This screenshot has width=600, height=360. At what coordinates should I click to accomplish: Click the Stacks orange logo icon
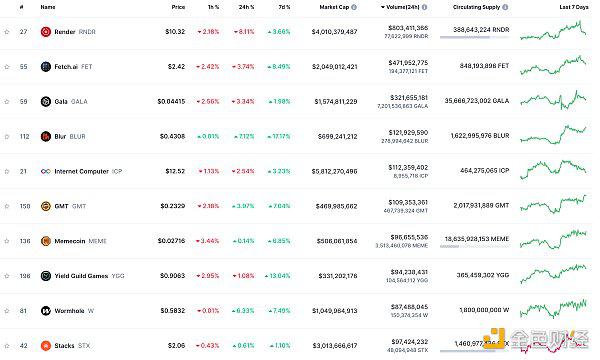point(46,345)
